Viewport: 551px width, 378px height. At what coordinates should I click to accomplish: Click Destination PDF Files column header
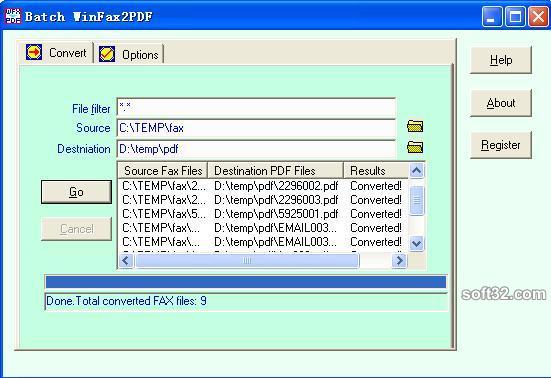276,171
